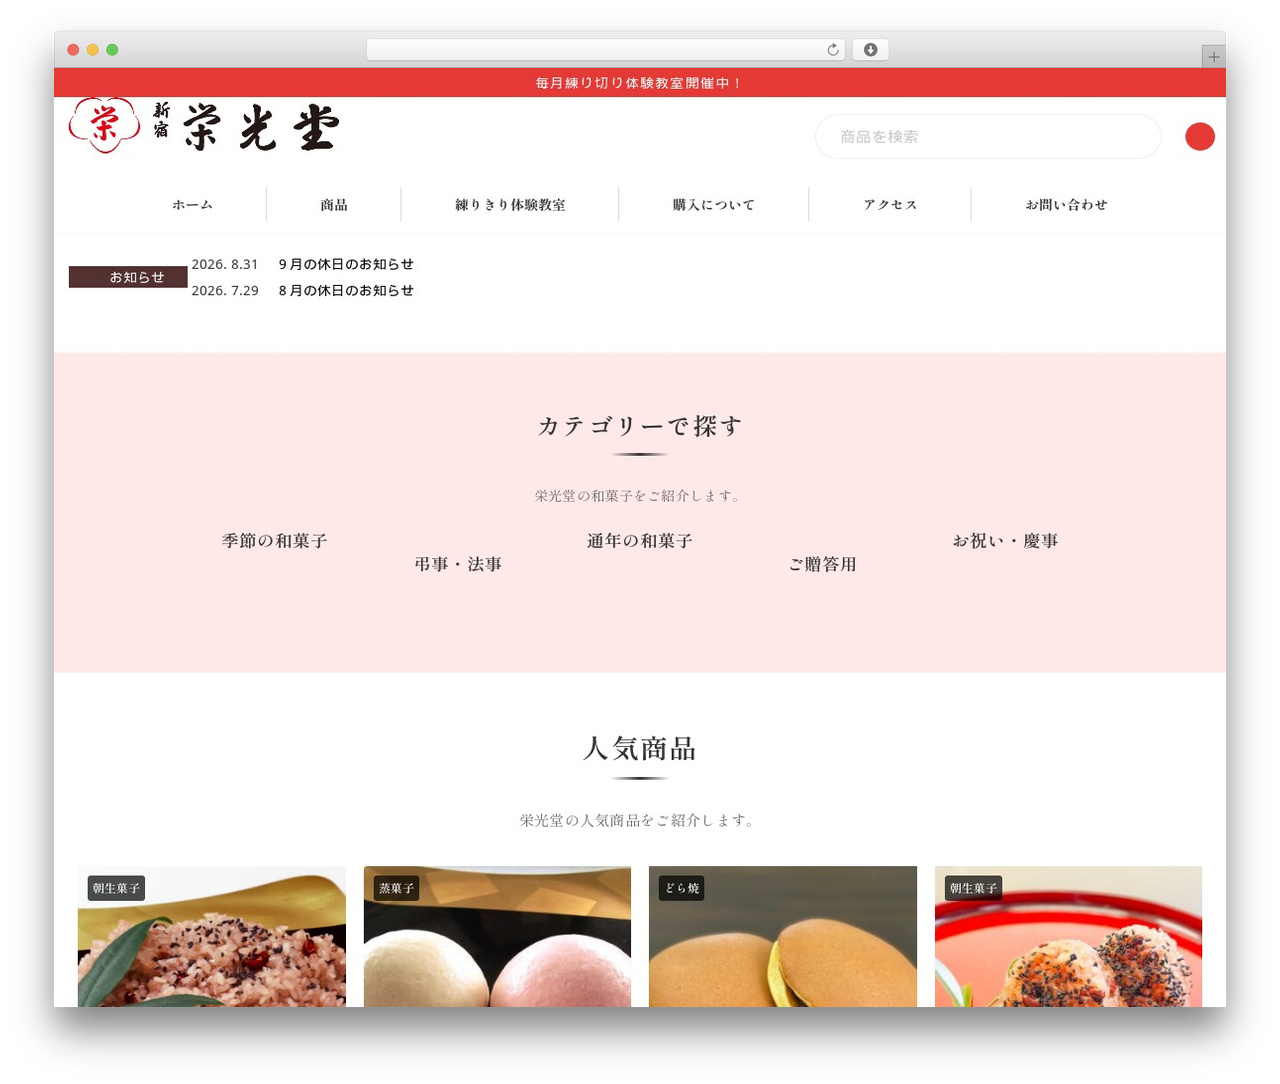This screenshot has width=1280, height=1084.
Task: Open the notice 8月の休日のお知らせ
Action: click(x=346, y=290)
